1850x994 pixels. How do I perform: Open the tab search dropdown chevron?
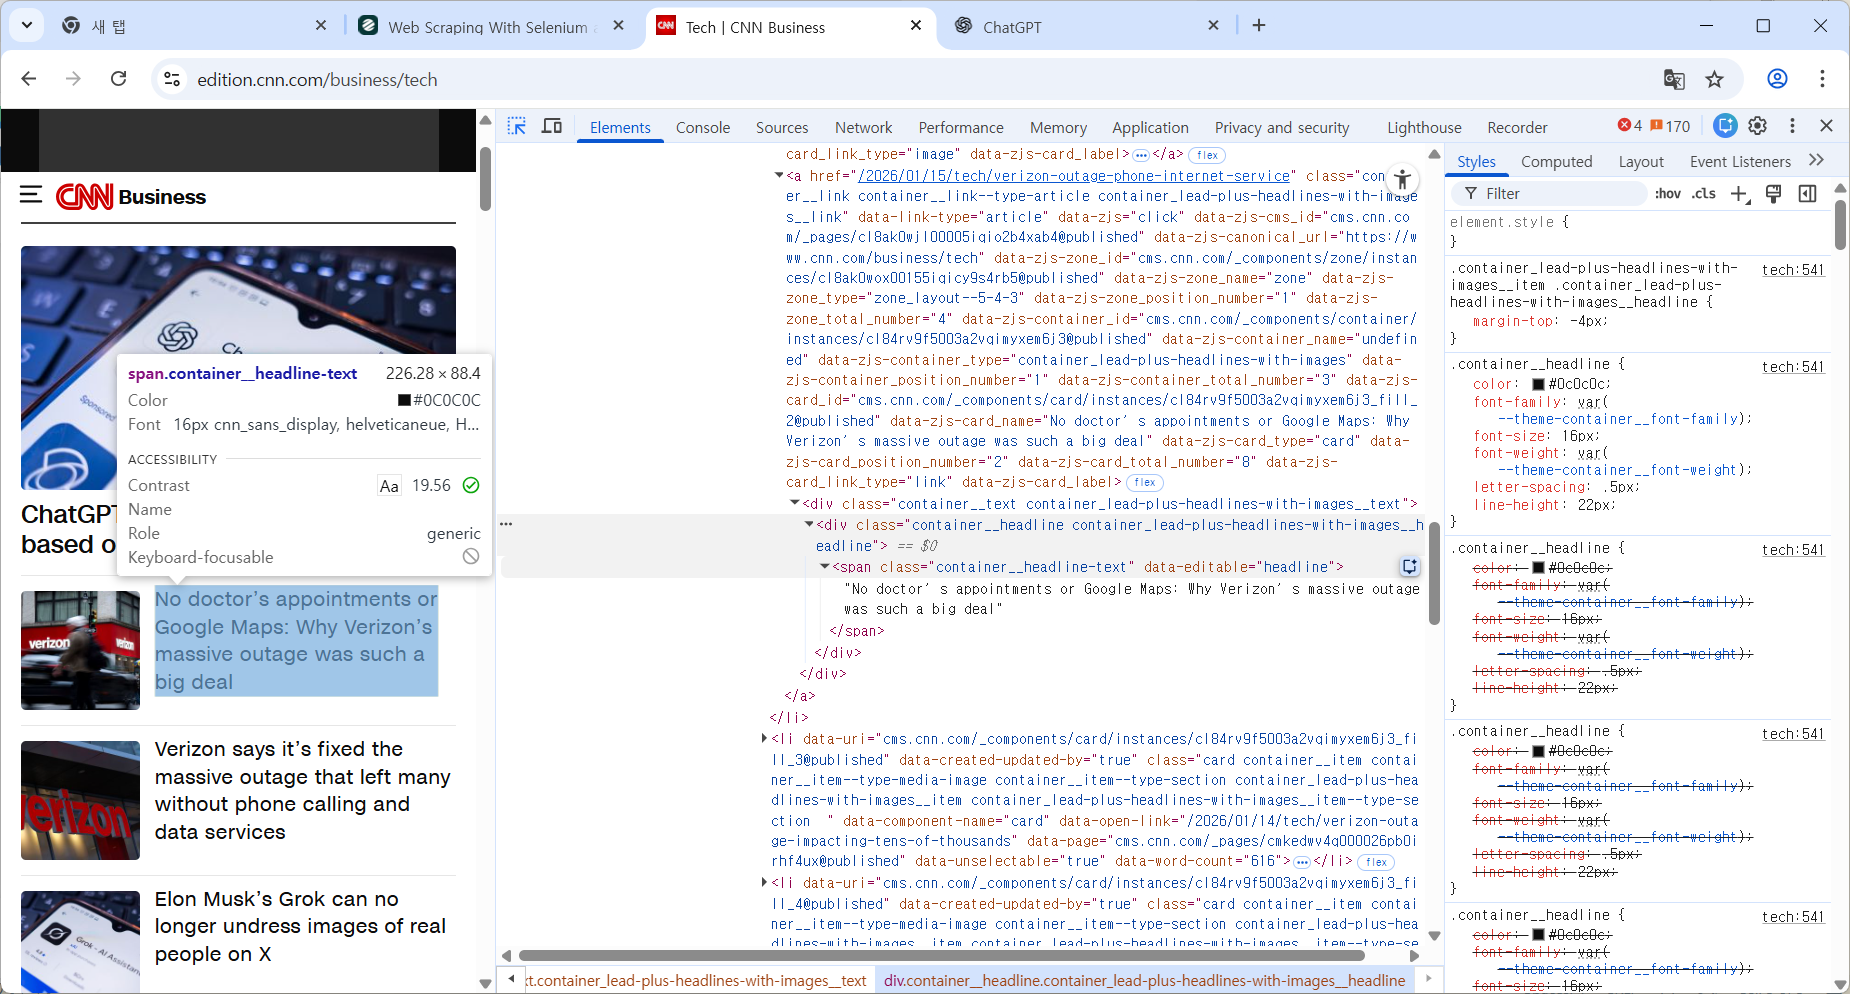pyautogui.click(x=27, y=26)
